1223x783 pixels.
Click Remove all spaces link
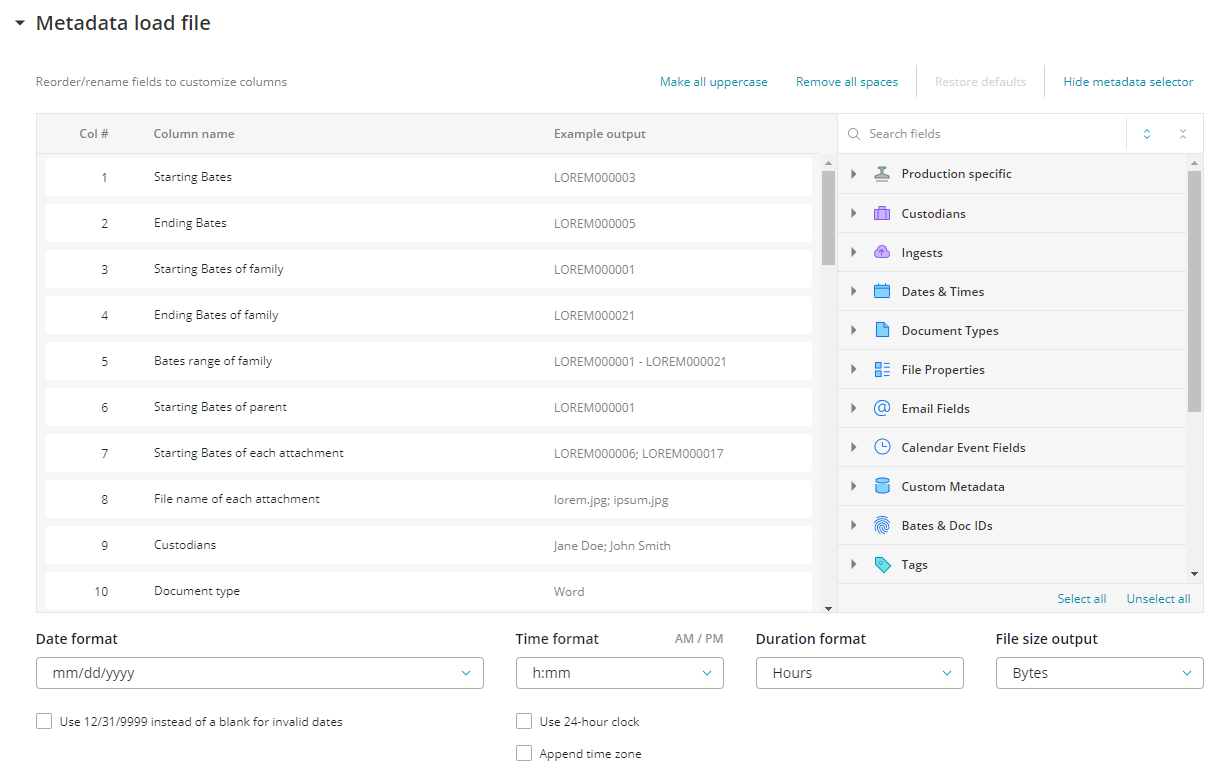click(847, 82)
